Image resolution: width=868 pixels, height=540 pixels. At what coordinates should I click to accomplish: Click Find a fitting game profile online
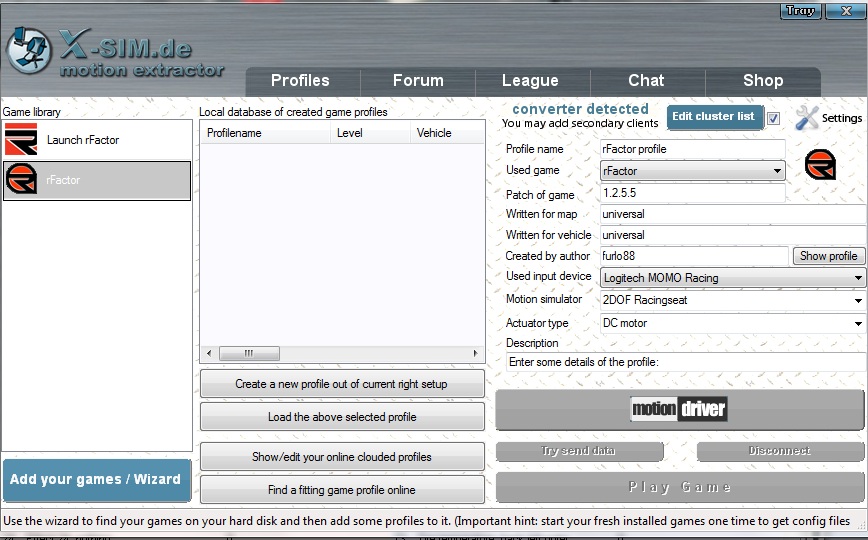pyautogui.click(x=342, y=490)
